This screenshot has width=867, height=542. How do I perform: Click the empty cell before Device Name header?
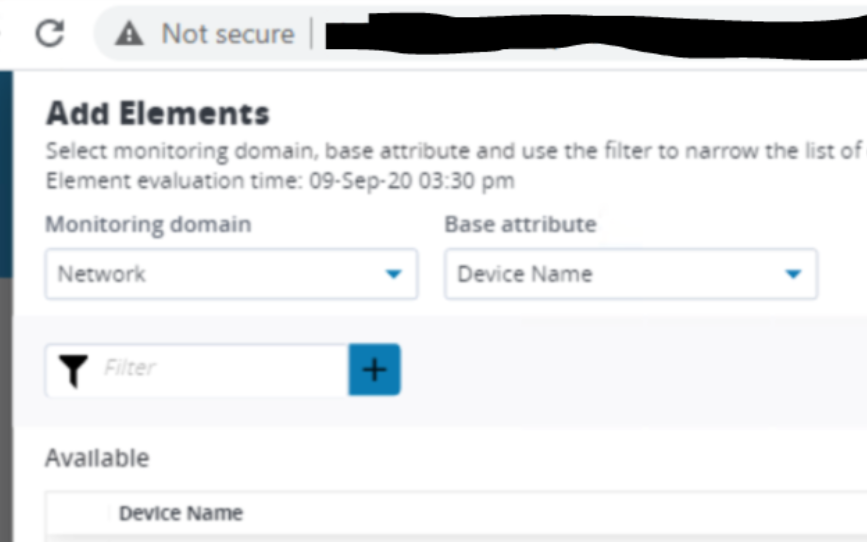[77, 513]
